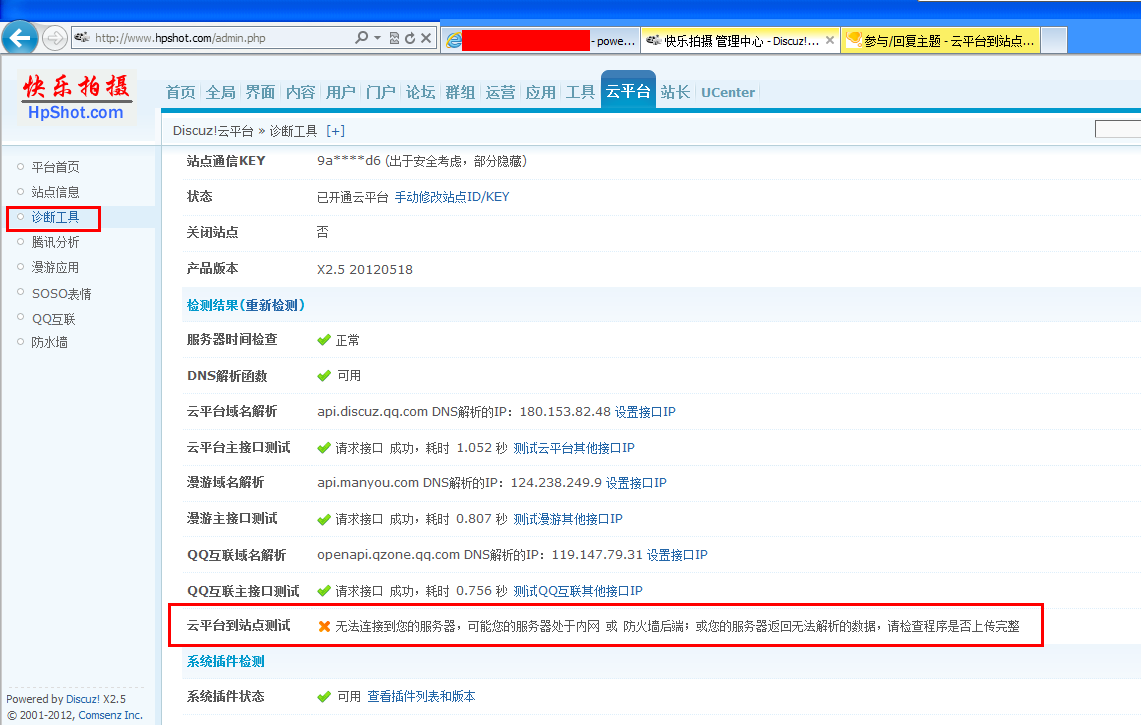Go back with the browser back arrow
Screen dimensions: 1141x725
click(20, 37)
